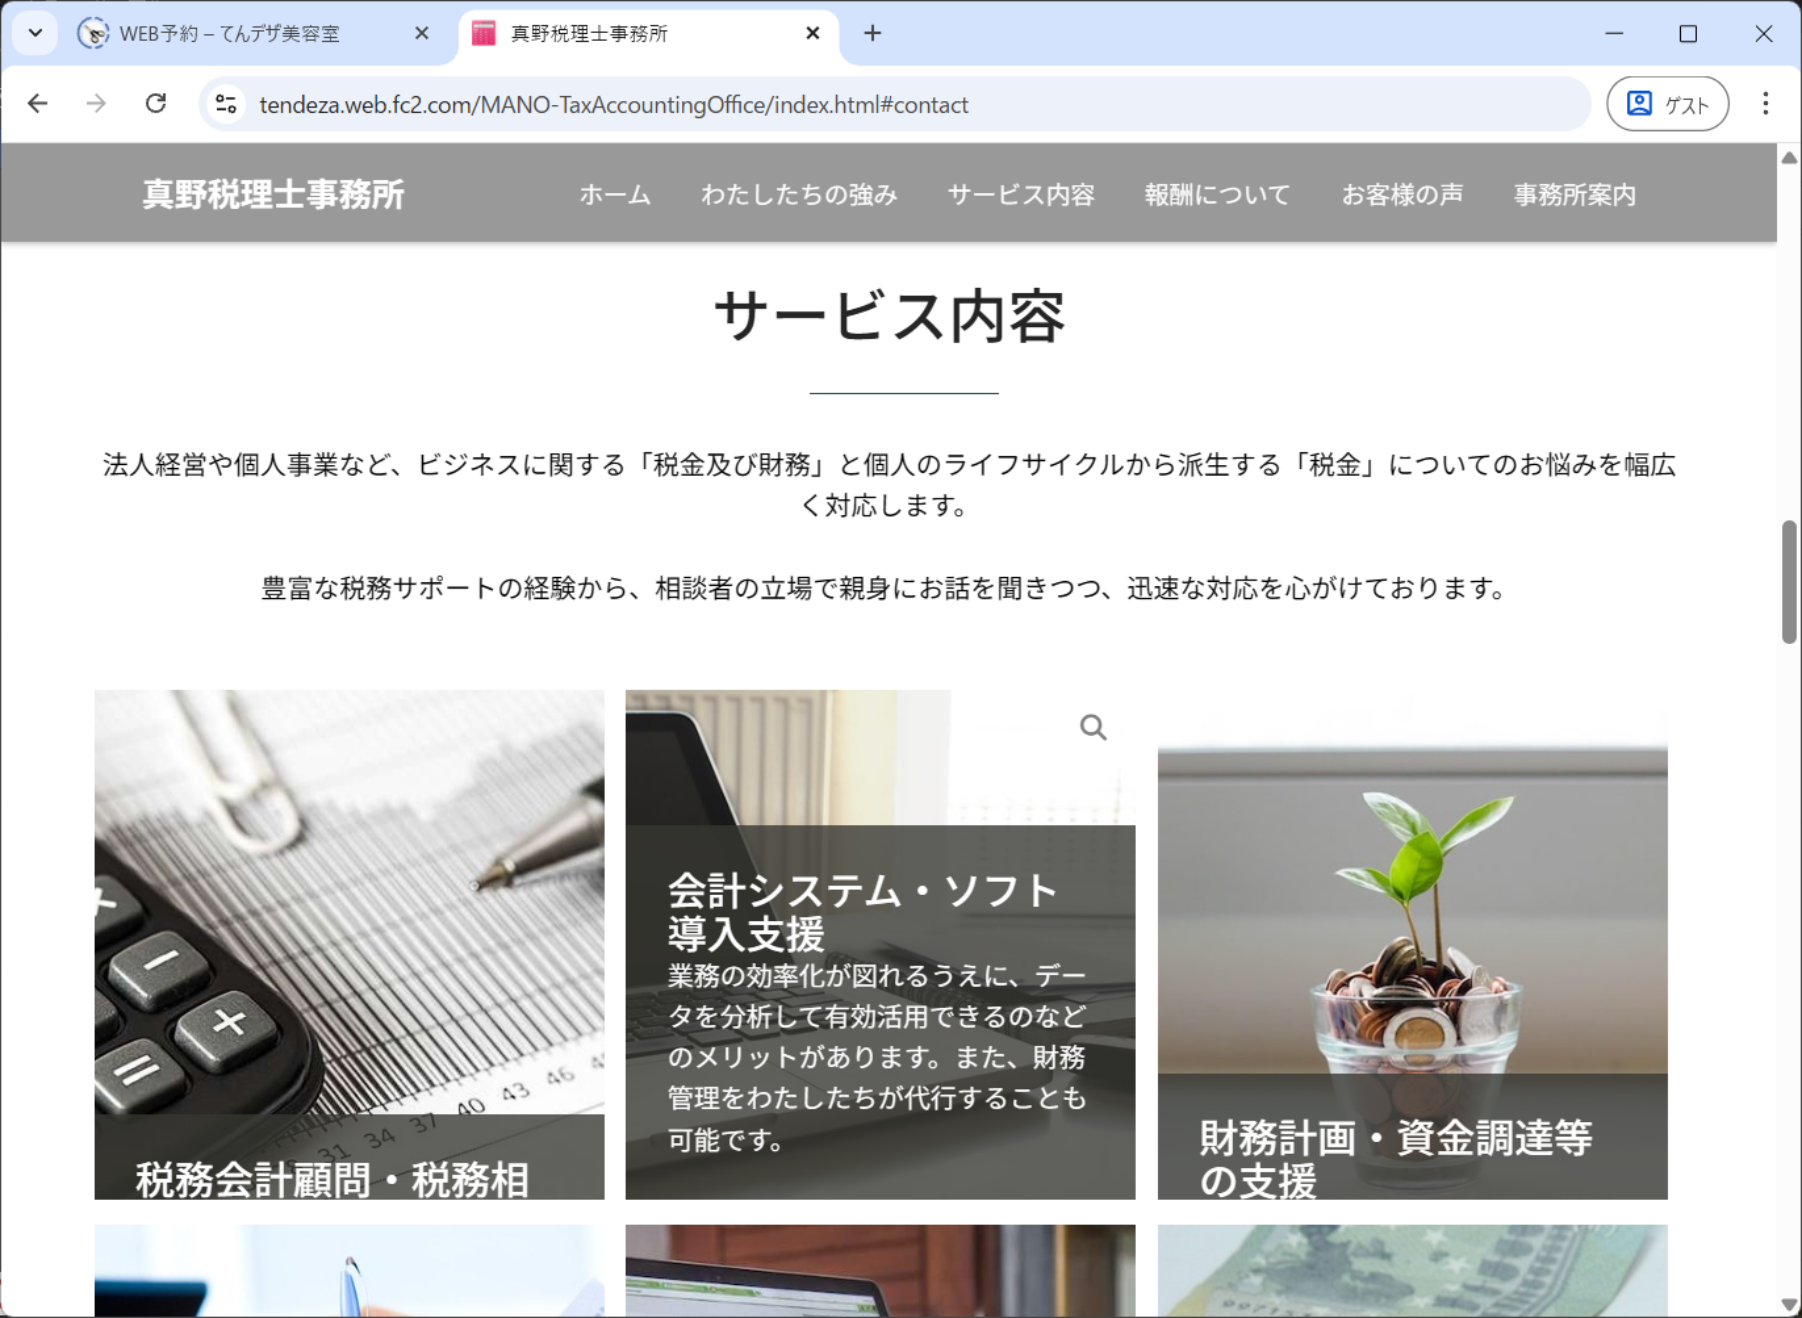Screen dimensions: 1802x1318
Task: Go to サービス内容 in navigation
Action: click(x=1020, y=195)
